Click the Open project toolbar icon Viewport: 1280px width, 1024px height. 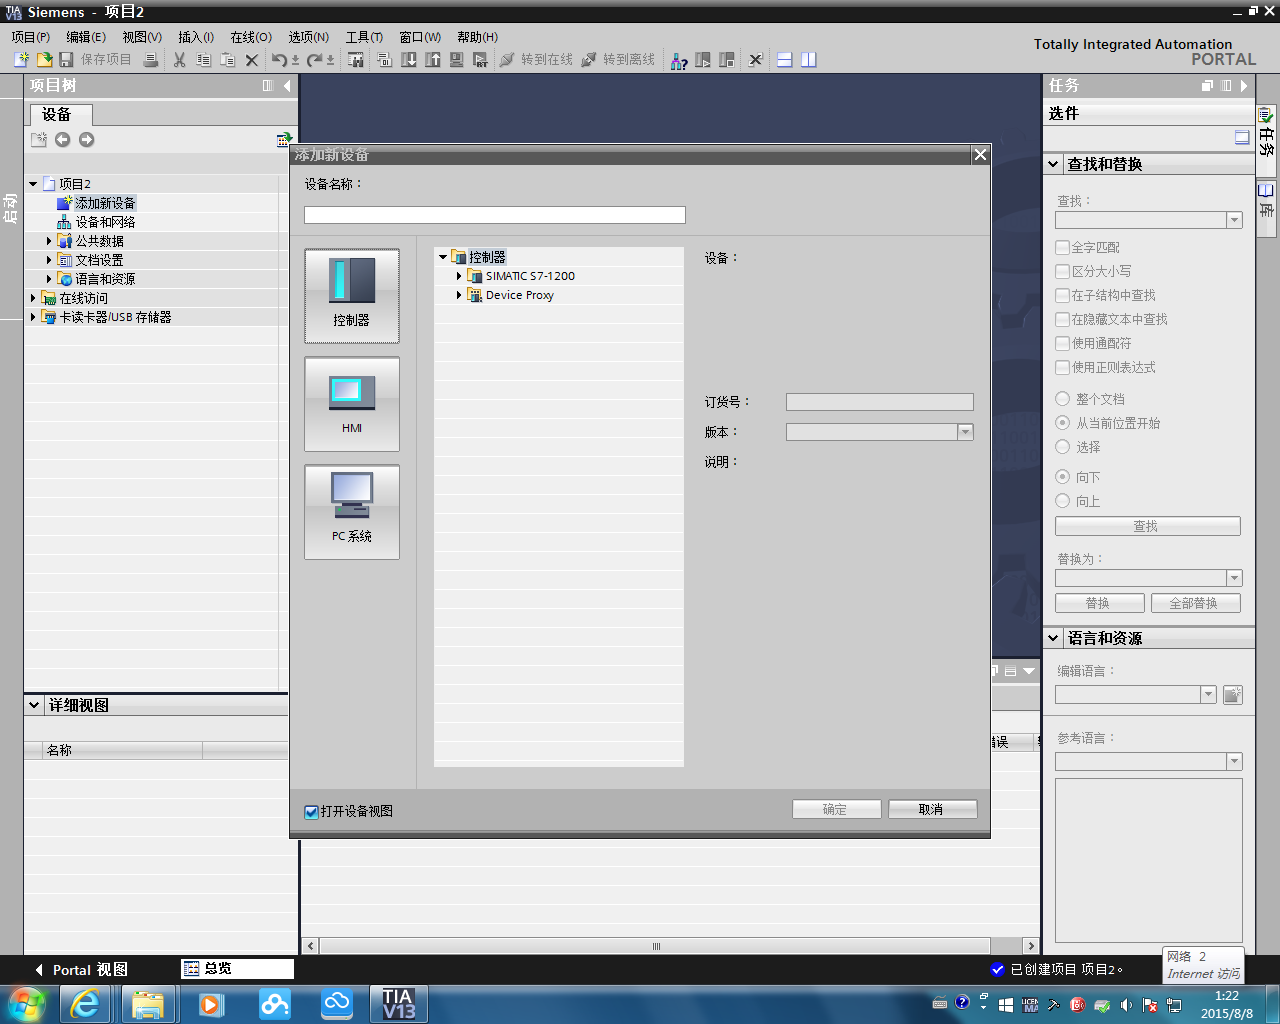tap(44, 60)
